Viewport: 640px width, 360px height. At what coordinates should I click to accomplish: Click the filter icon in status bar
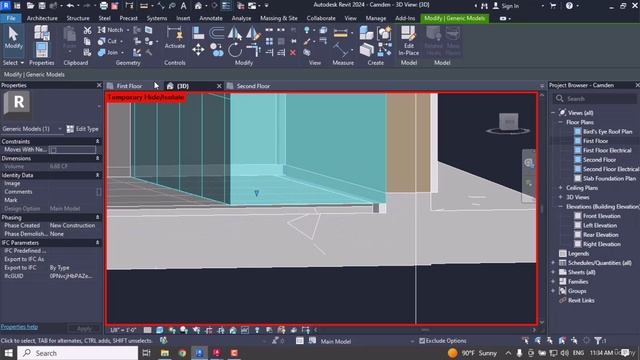pyautogui.click(x=598, y=340)
